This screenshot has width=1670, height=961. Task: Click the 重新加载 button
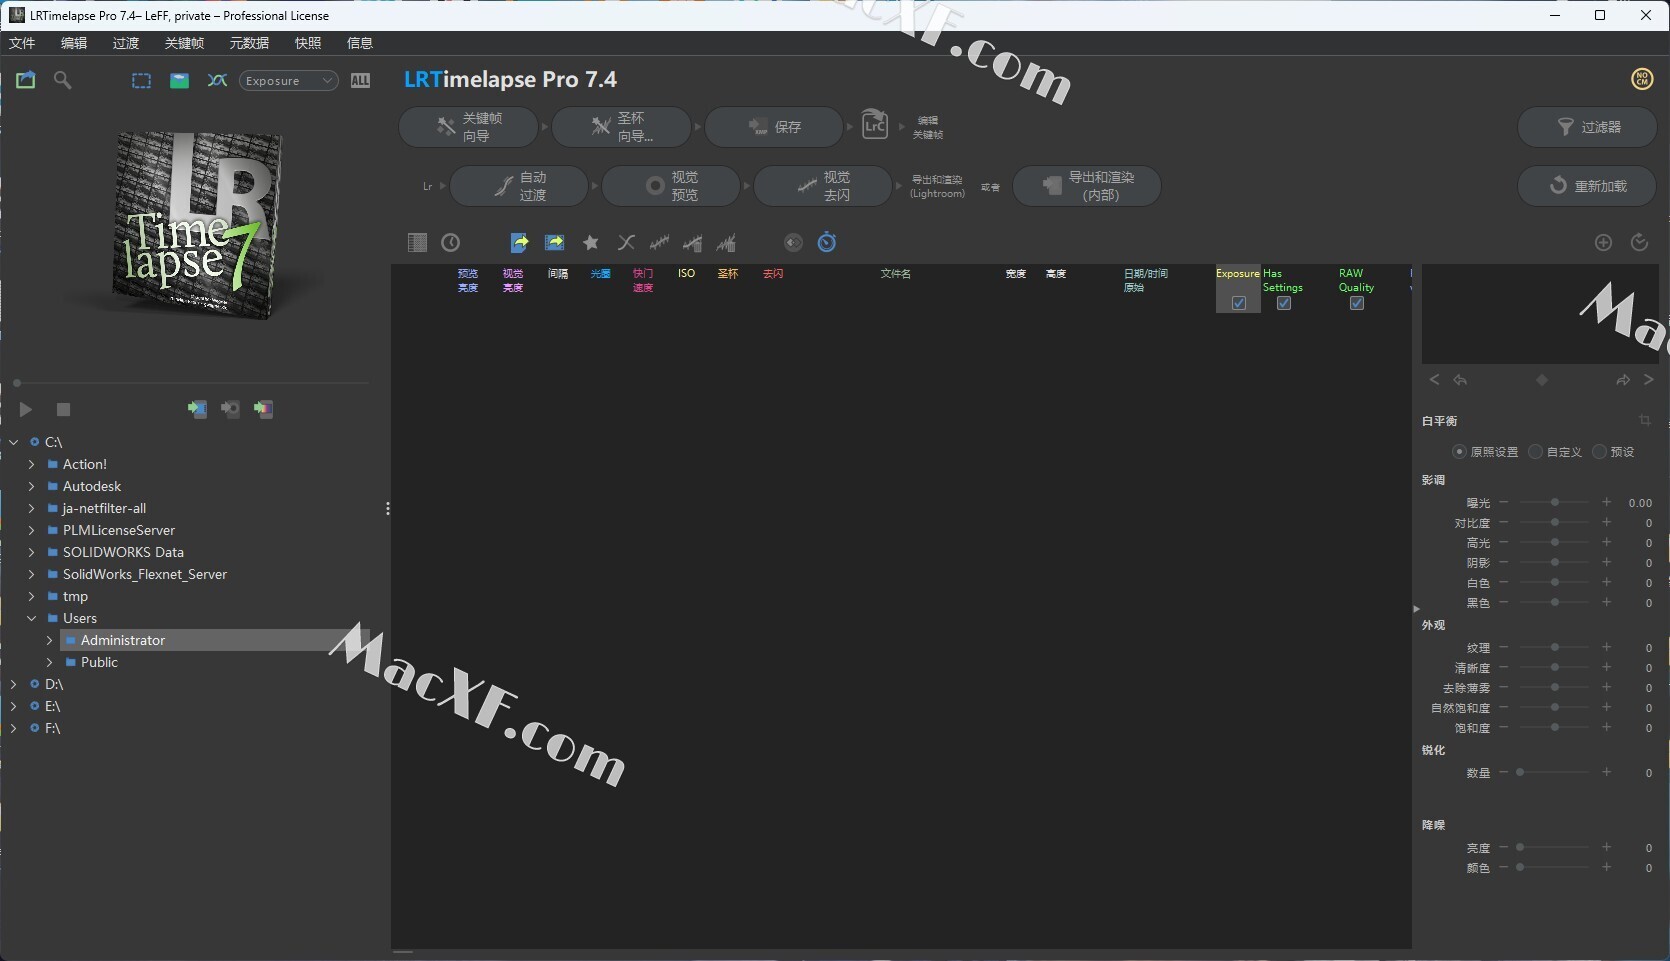[1587, 186]
